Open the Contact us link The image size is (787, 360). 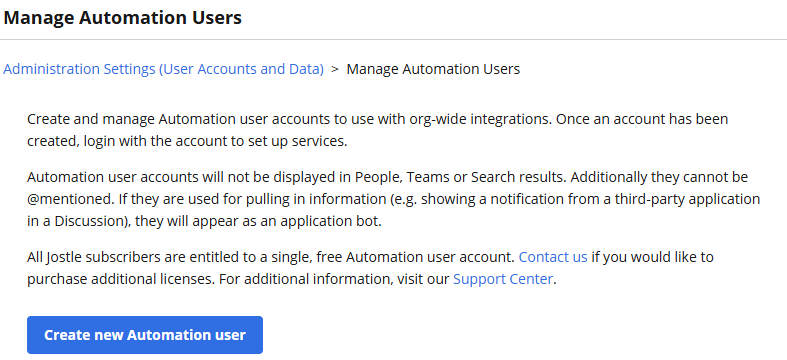pos(553,257)
